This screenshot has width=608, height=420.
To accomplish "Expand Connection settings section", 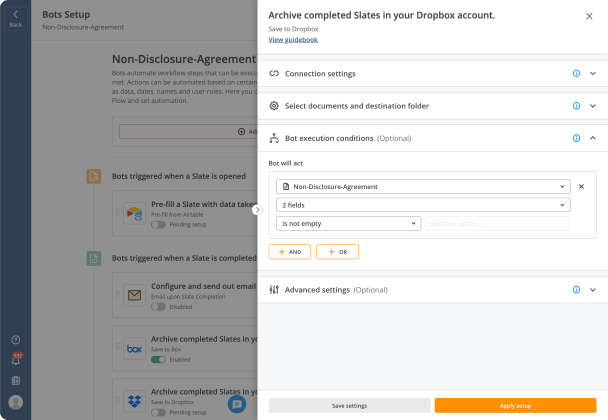I will pos(592,73).
